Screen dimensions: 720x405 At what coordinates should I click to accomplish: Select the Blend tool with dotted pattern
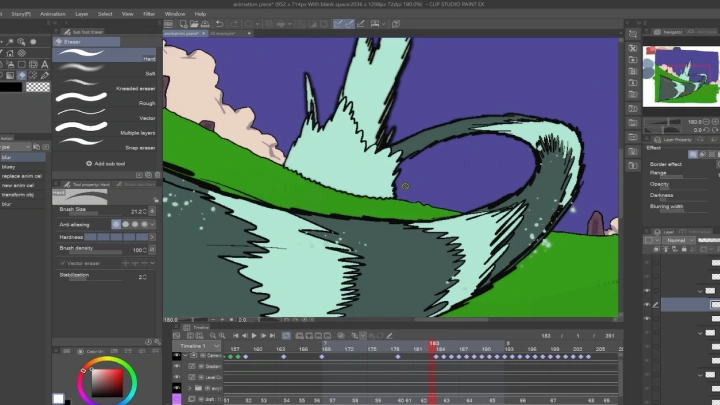pos(33,75)
